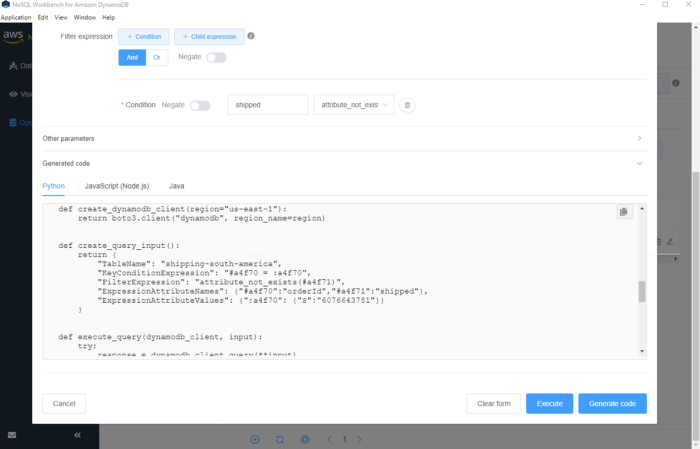The image size is (700, 449).
Task: Go to previous page with left arrow
Action: click(x=329, y=440)
